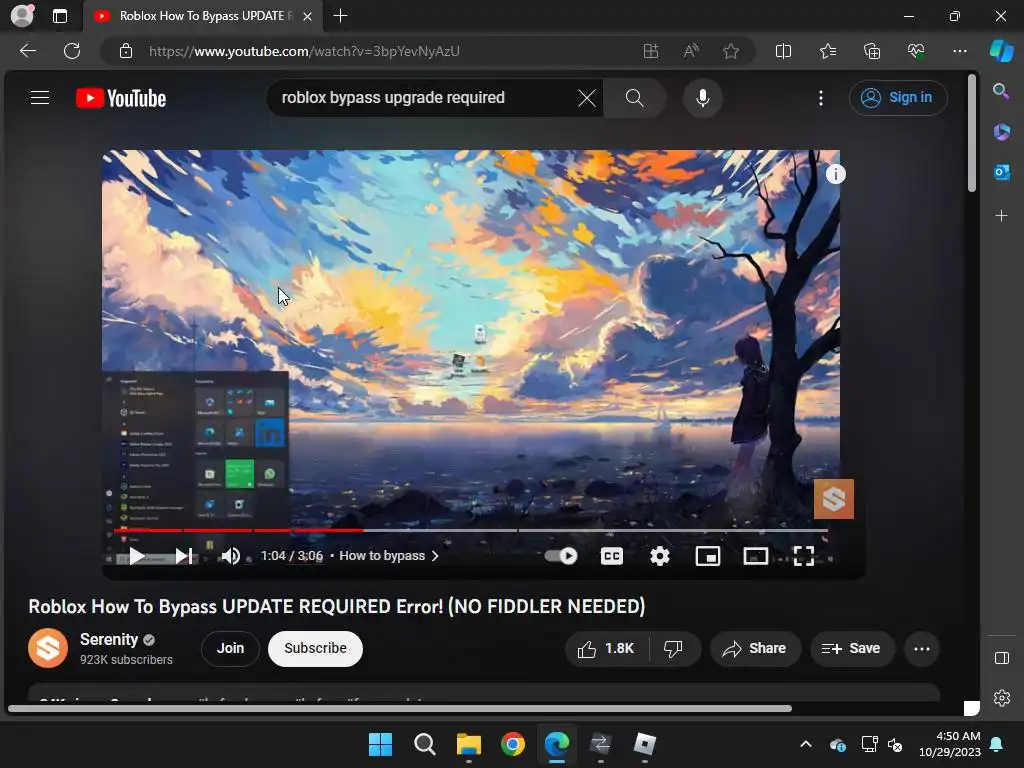Open the YouTube hamburger guide menu
1024x768 pixels.
click(x=40, y=98)
